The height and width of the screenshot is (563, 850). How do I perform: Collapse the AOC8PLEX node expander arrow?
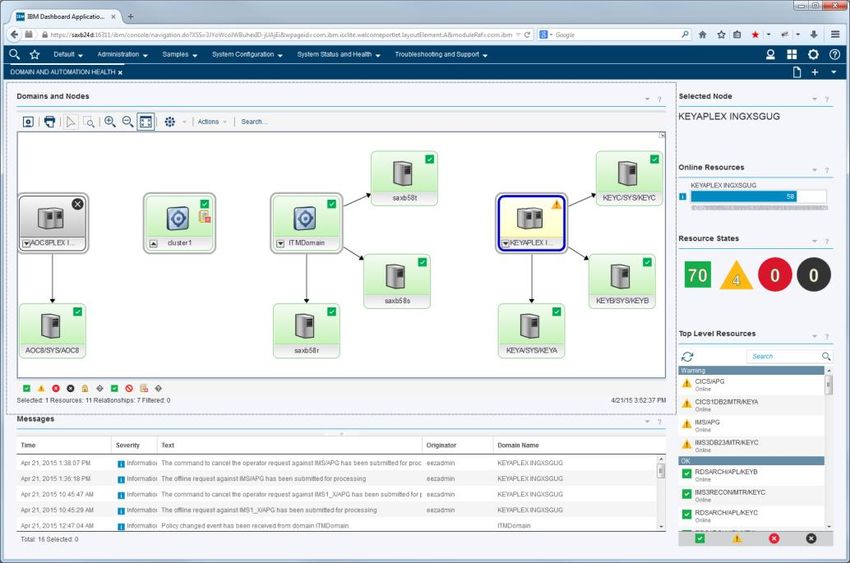point(26,244)
